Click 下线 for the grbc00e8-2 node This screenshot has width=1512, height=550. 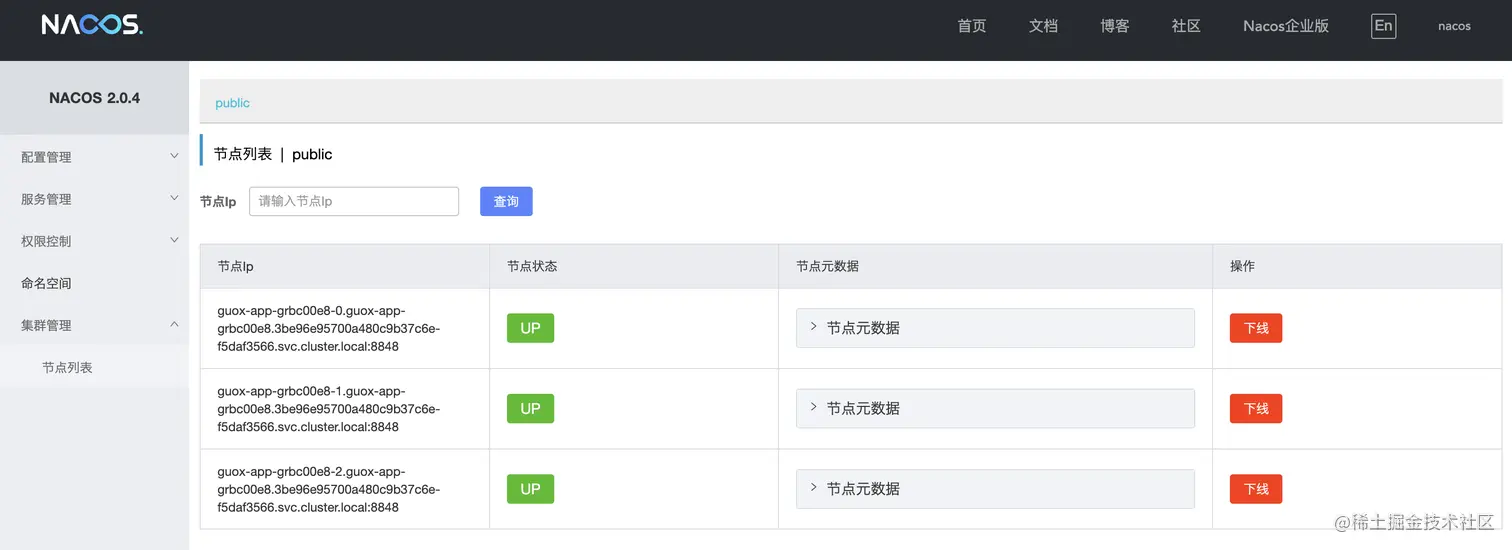pyautogui.click(x=1256, y=489)
